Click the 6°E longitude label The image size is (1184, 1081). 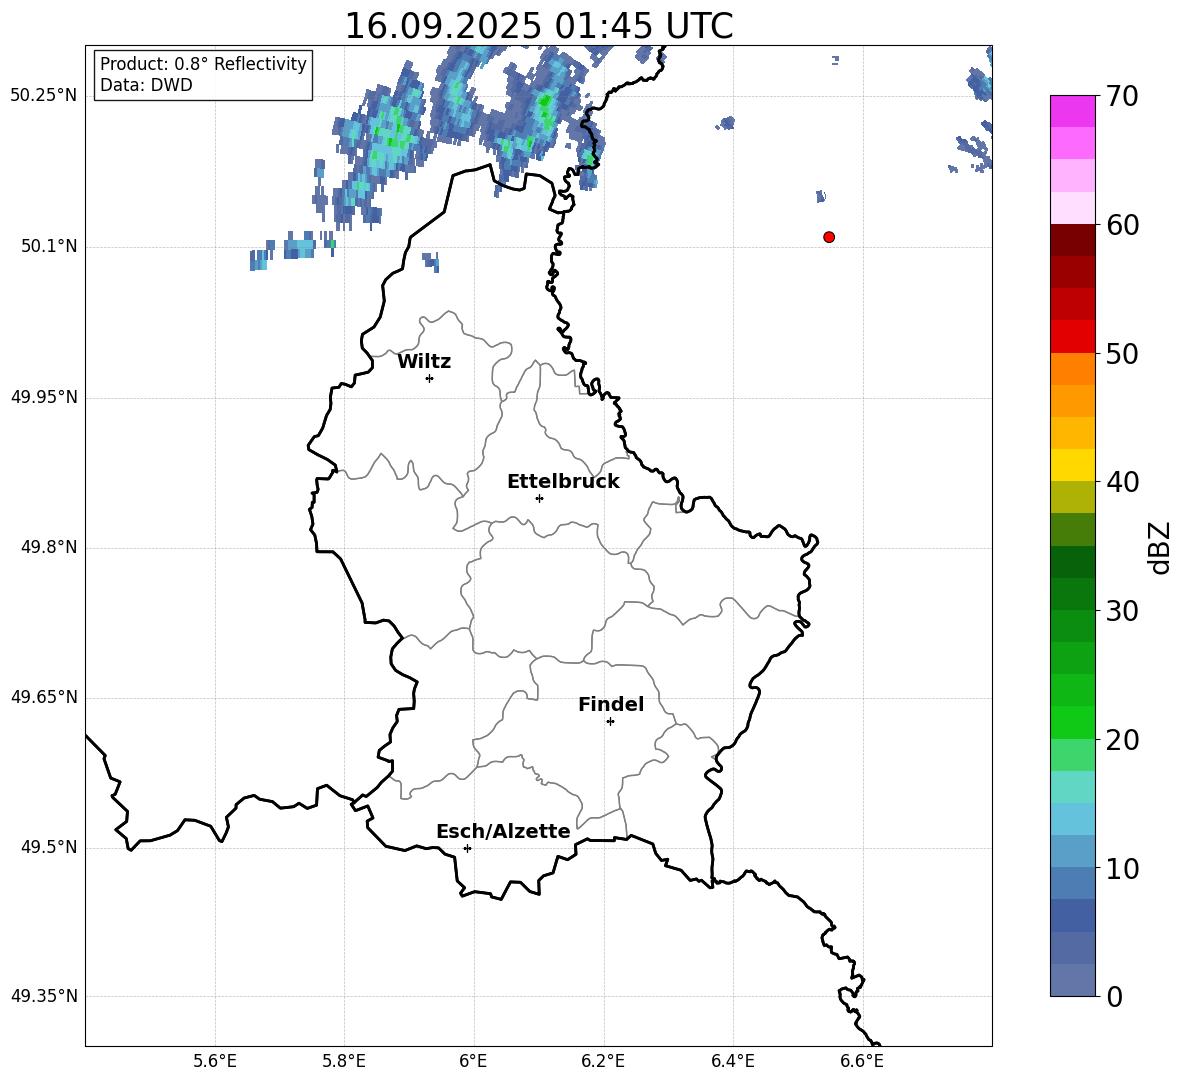473,1061
